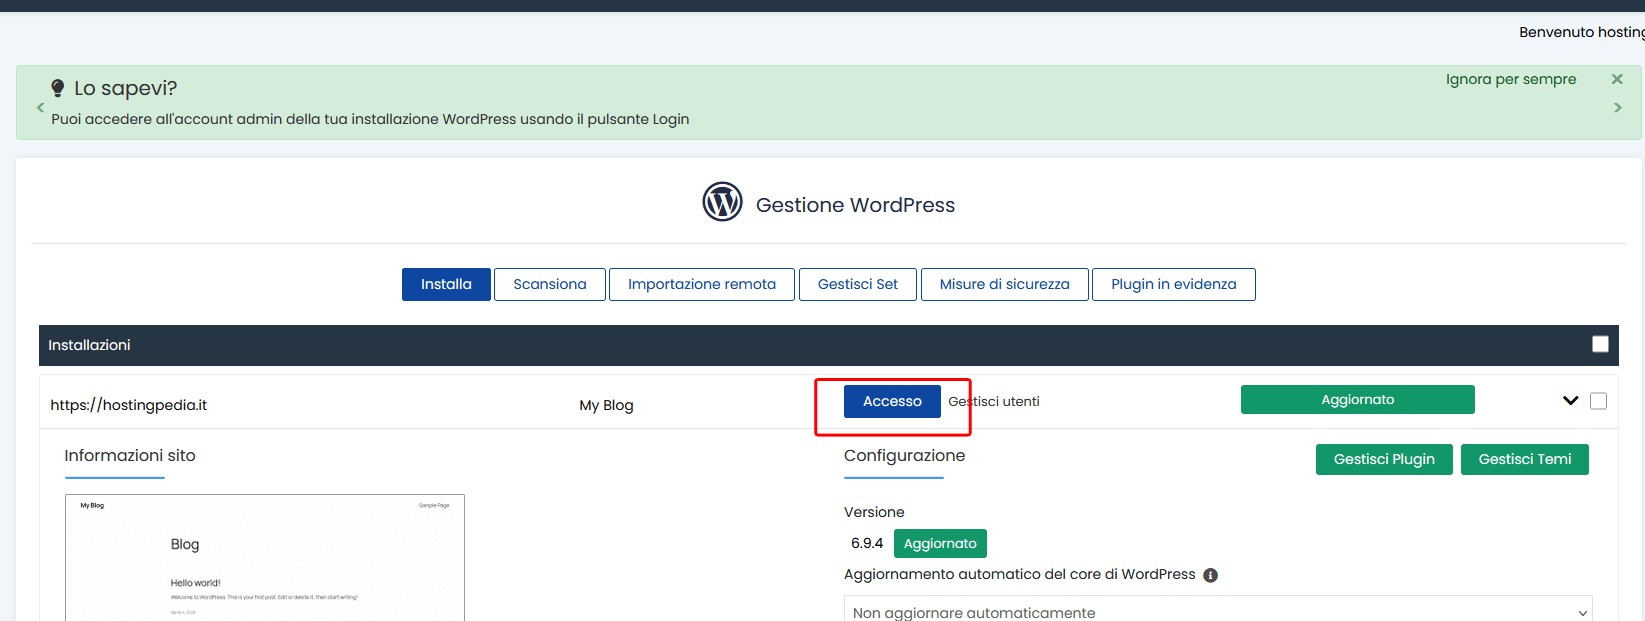
Task: Click the Informazioni sito heading
Action: [x=130, y=455]
